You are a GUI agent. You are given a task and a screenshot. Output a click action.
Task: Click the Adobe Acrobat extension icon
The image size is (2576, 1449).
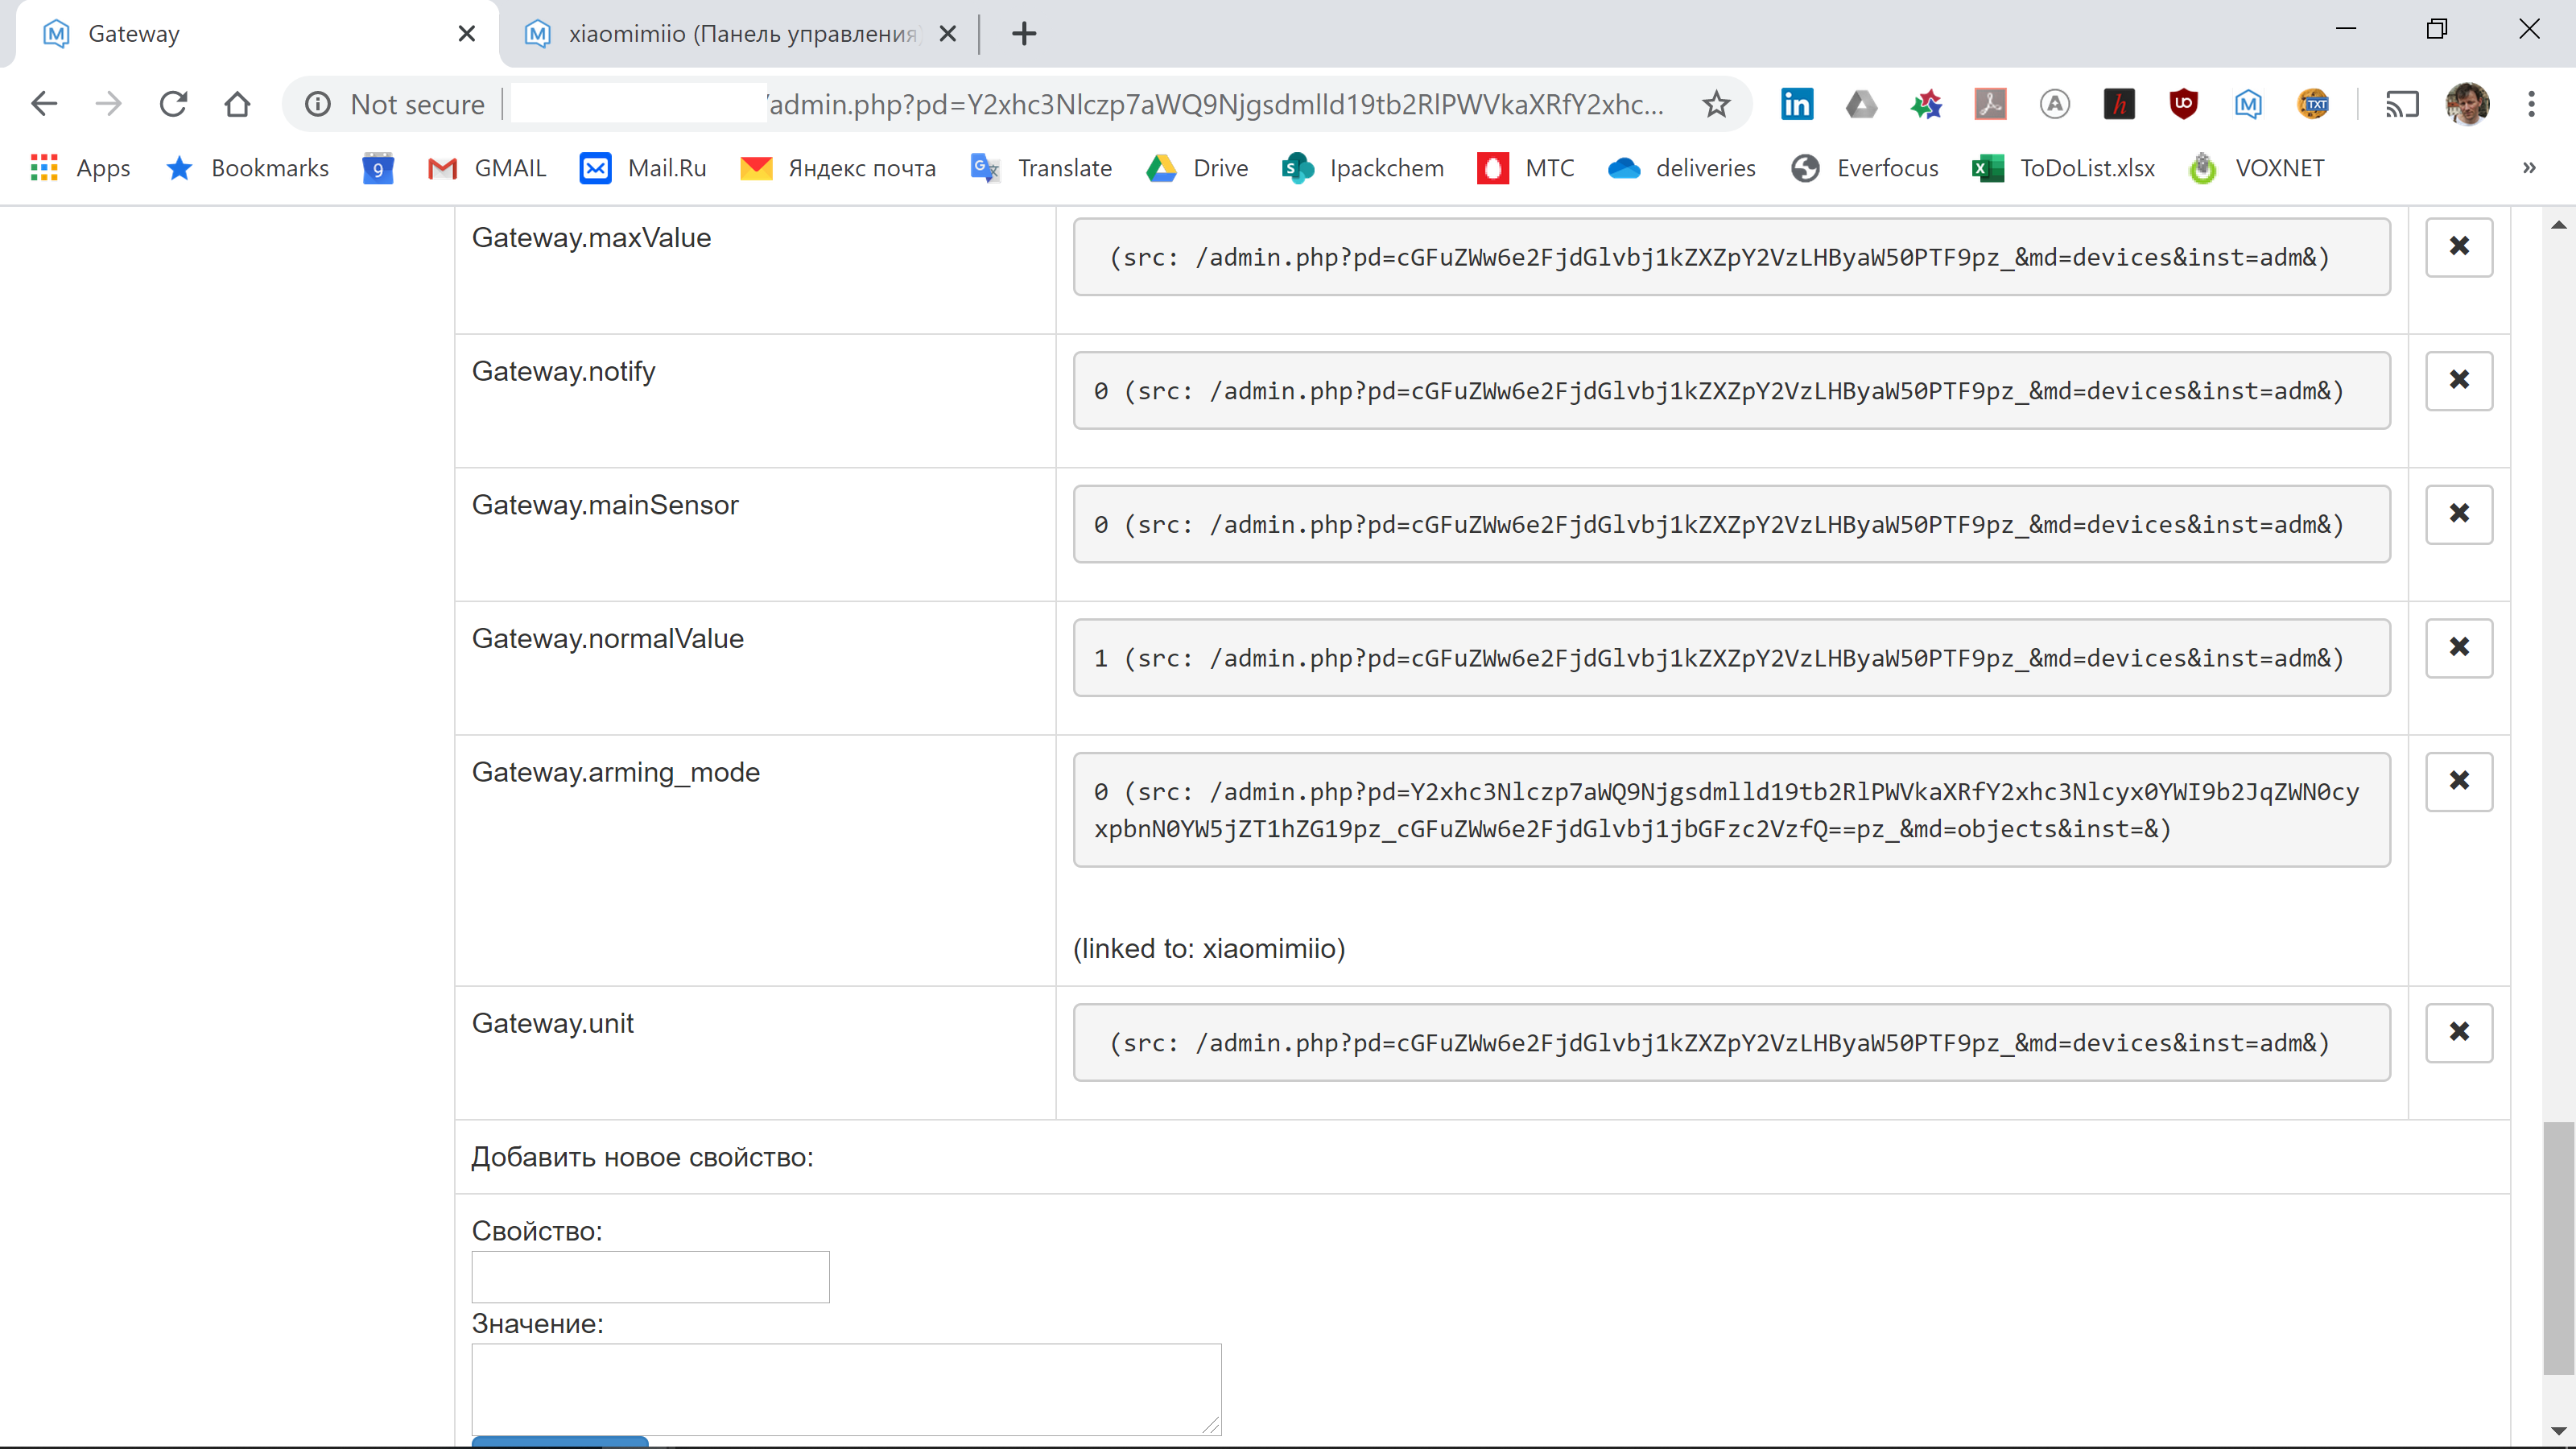pyautogui.click(x=1990, y=104)
